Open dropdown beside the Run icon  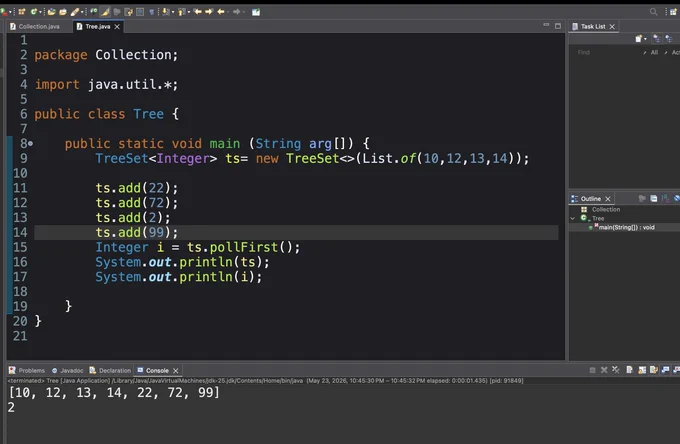coord(10,12)
